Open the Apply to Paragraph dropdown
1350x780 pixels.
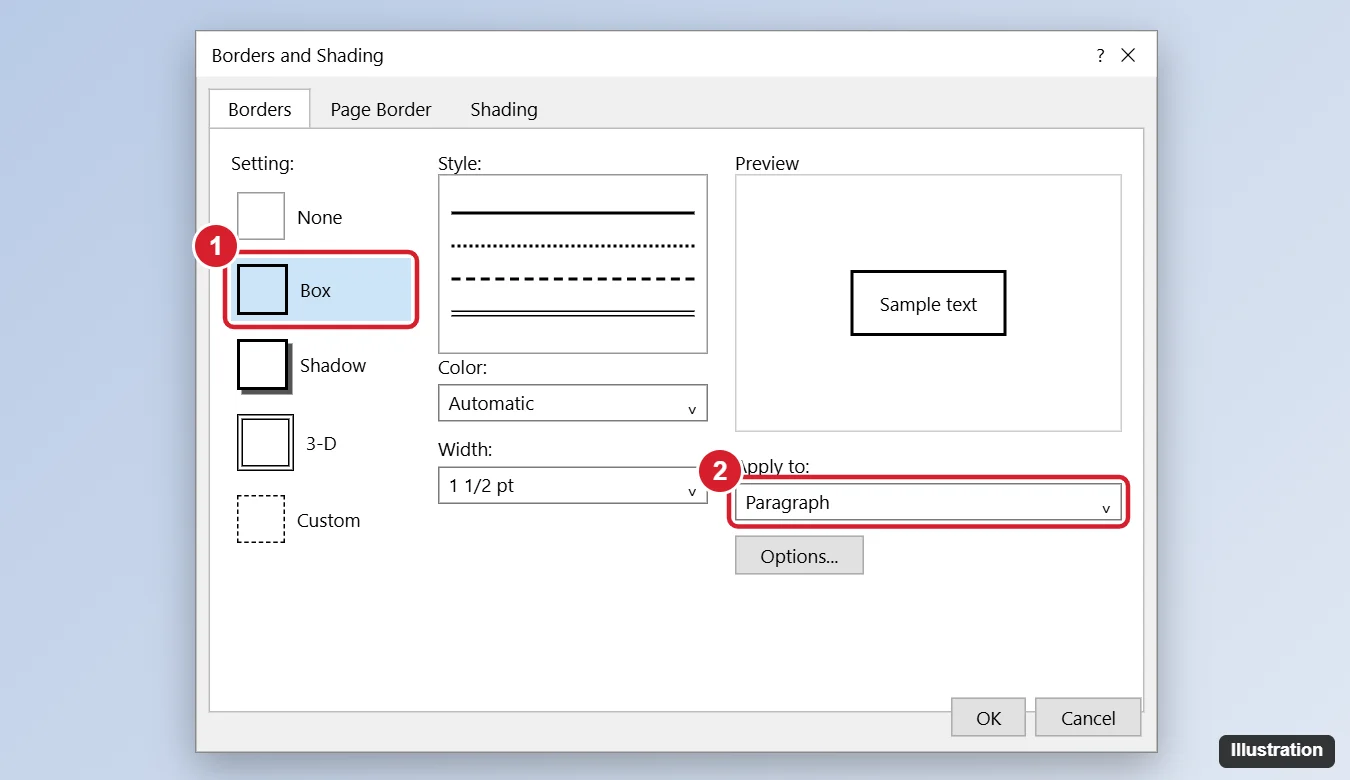click(928, 503)
